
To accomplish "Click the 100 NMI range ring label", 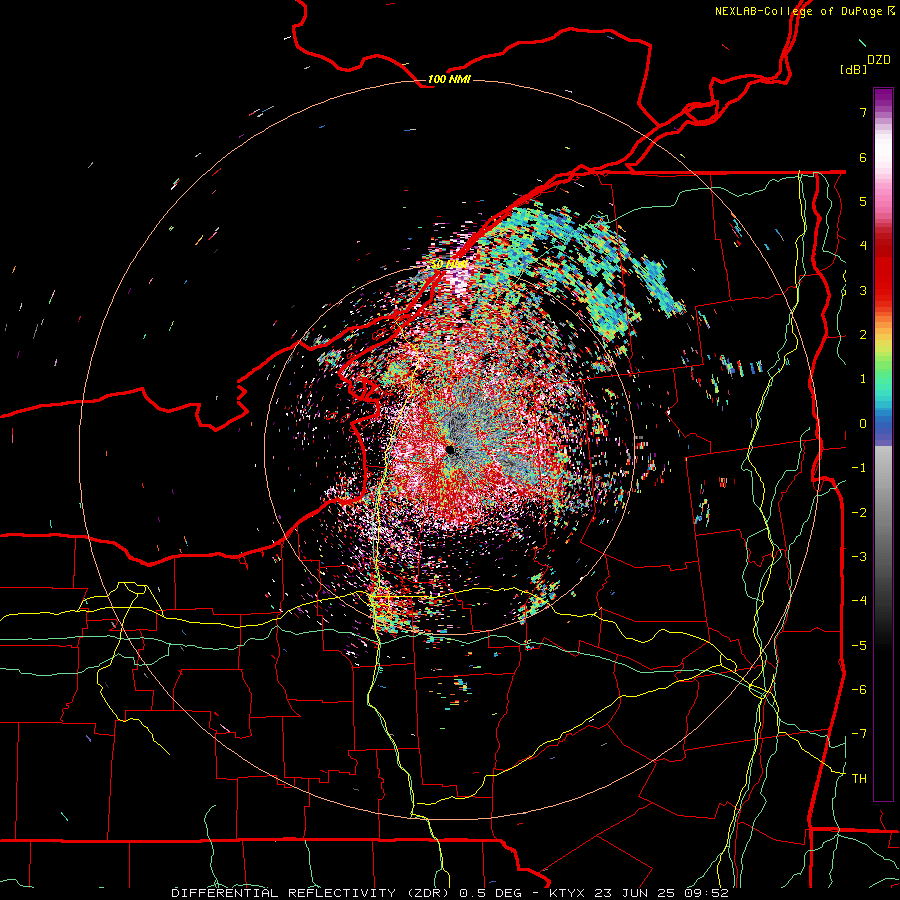I will (x=449, y=79).
